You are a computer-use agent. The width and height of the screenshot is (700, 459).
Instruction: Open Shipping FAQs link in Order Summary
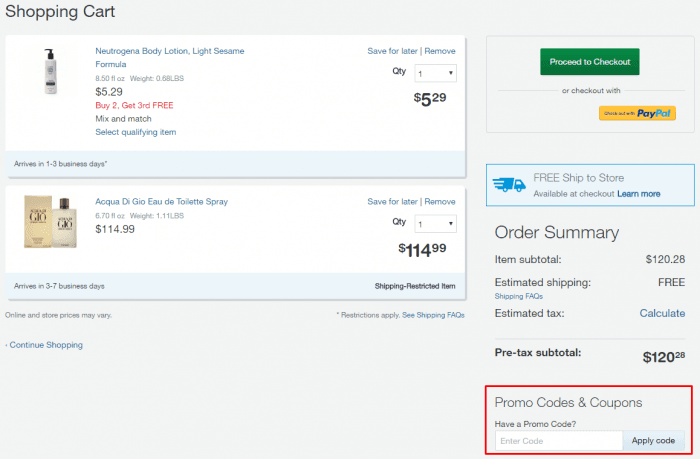pyautogui.click(x=519, y=296)
